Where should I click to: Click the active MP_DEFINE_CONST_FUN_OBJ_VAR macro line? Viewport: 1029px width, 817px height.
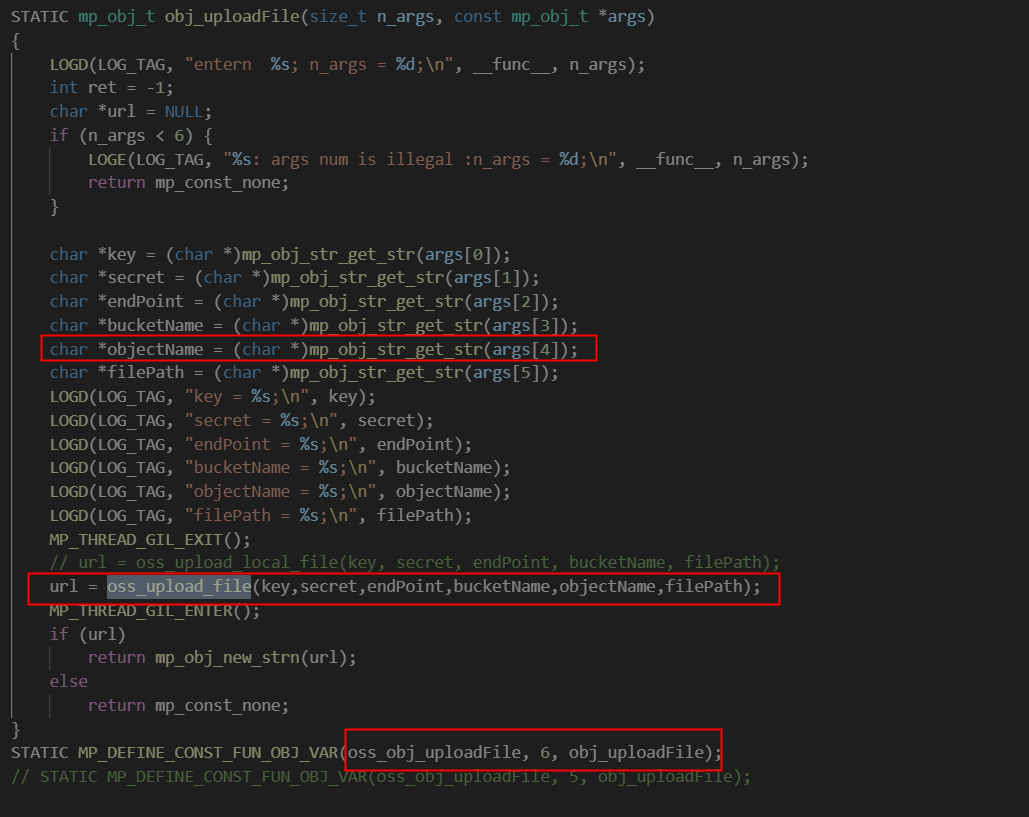coord(366,753)
